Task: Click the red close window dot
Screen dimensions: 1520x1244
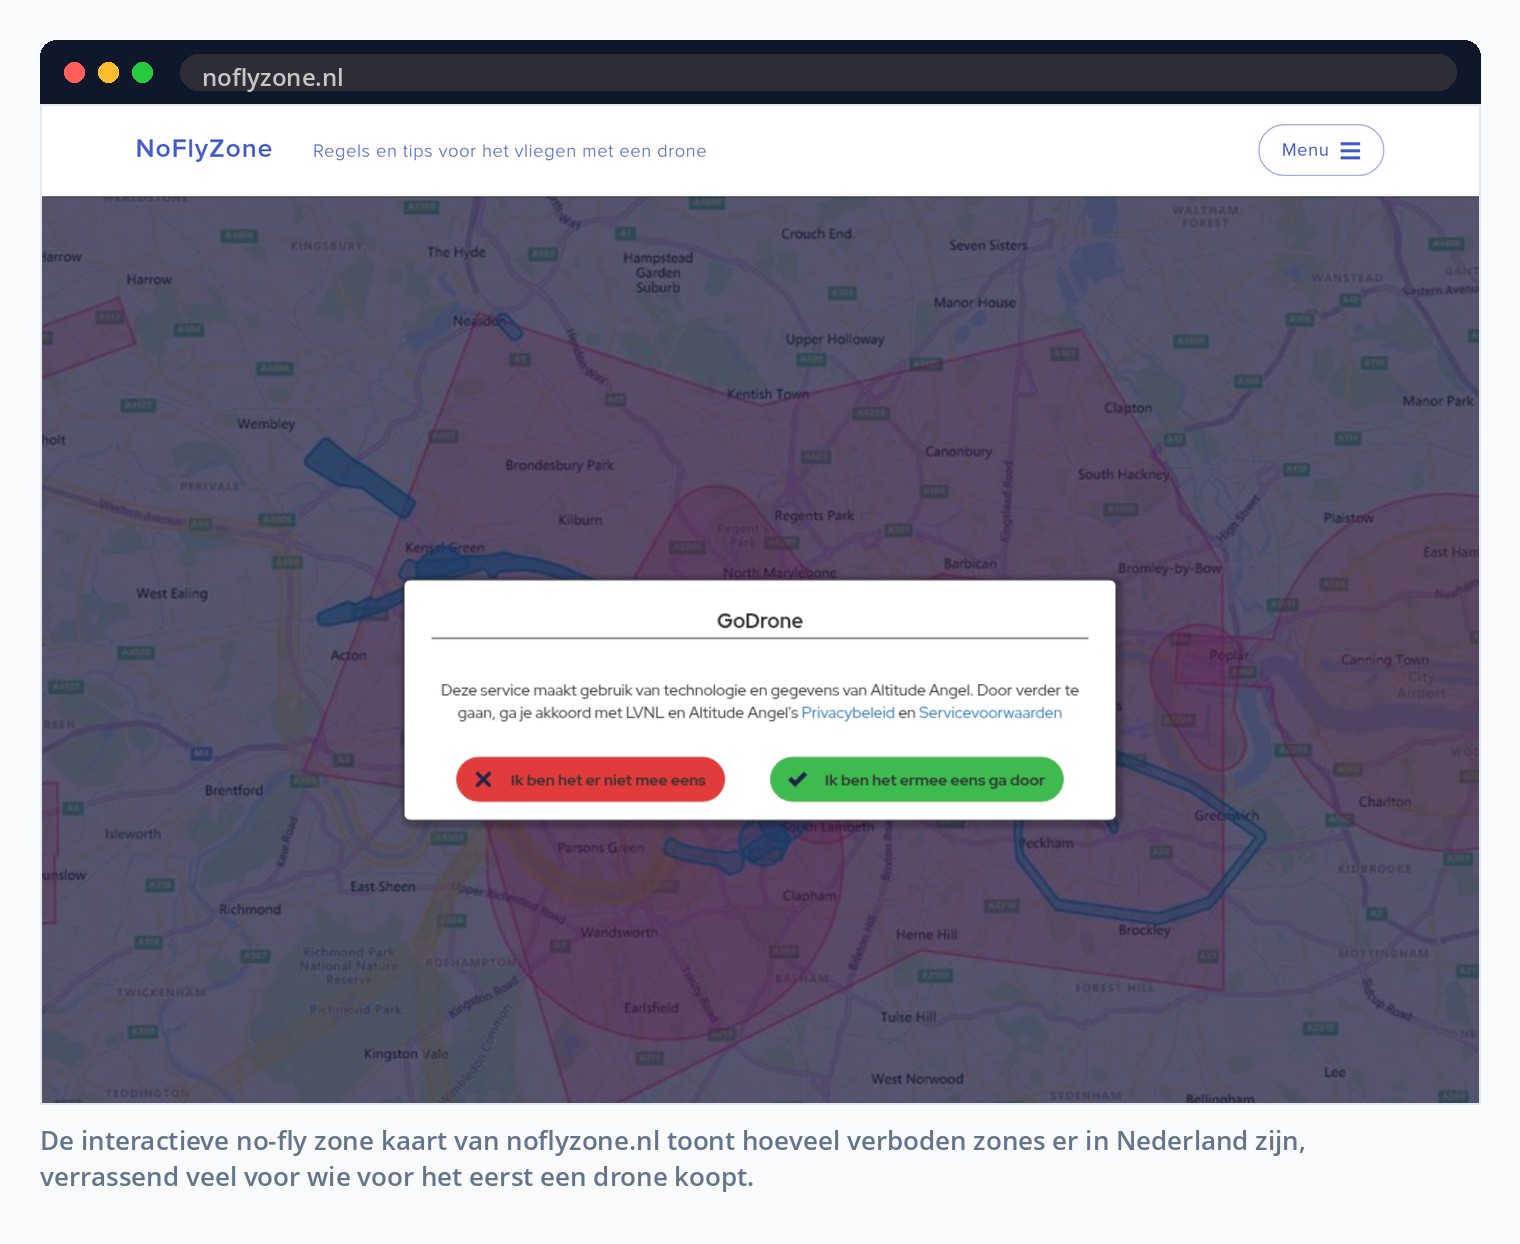Action: (x=74, y=72)
